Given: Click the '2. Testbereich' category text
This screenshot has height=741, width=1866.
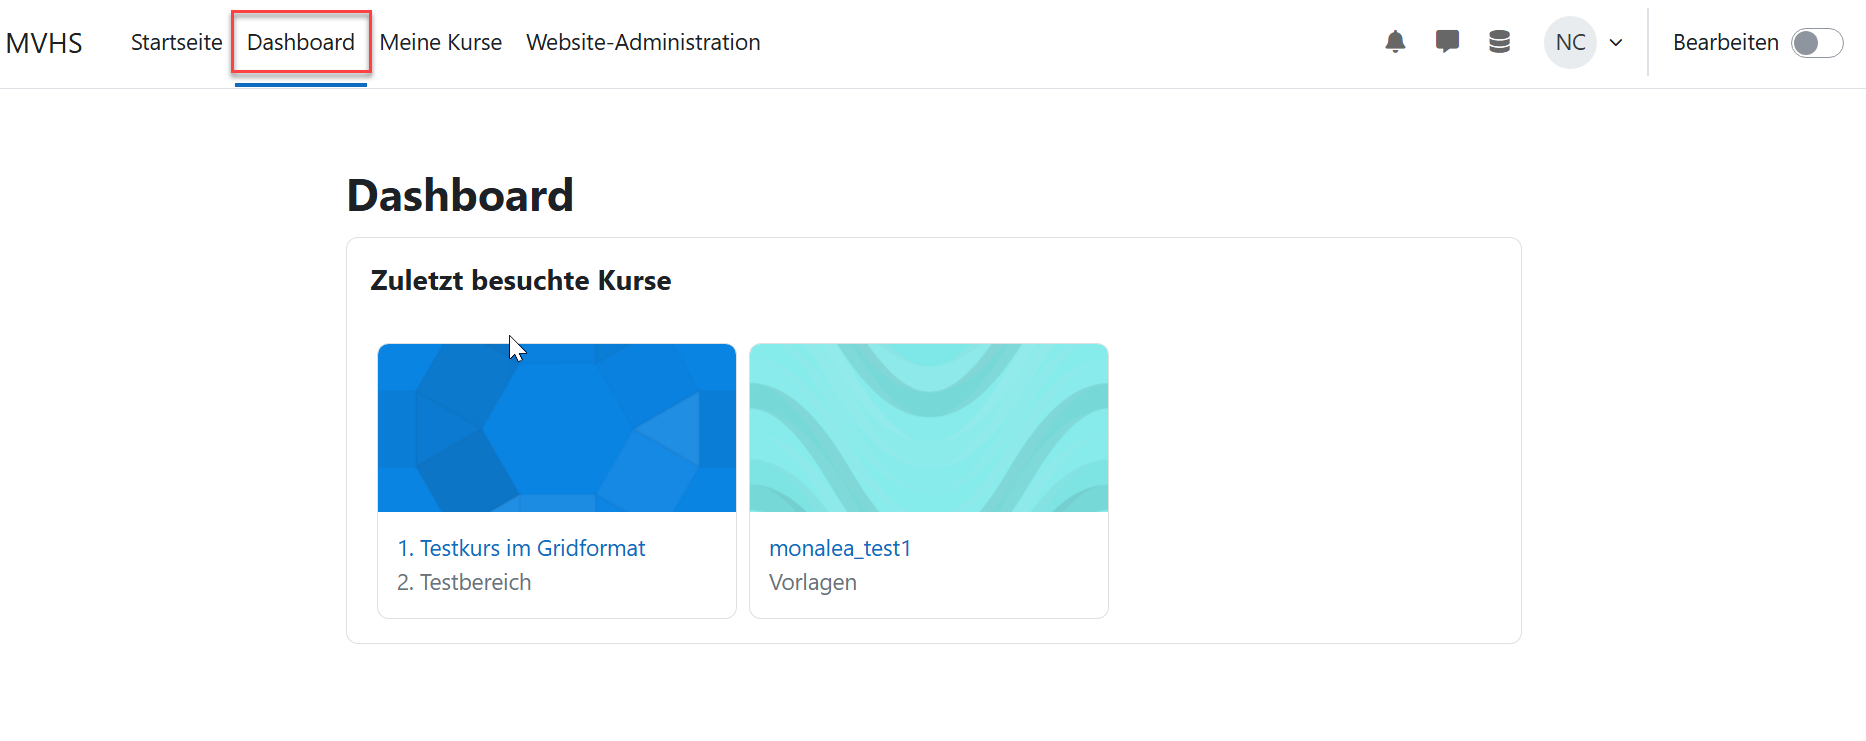Looking at the screenshot, I should [x=464, y=582].
